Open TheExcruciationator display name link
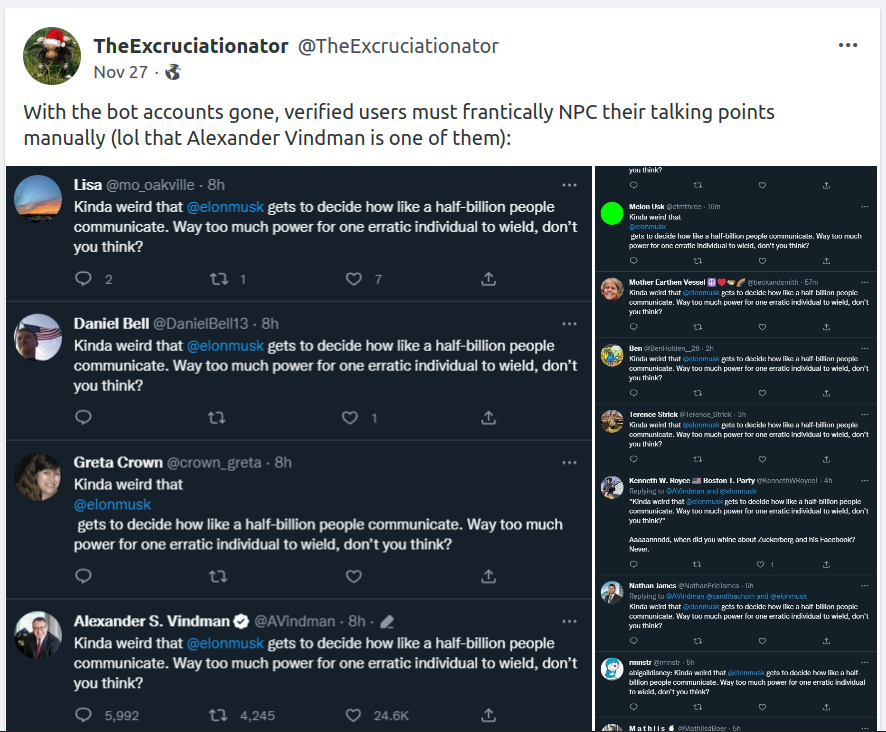 [x=191, y=46]
